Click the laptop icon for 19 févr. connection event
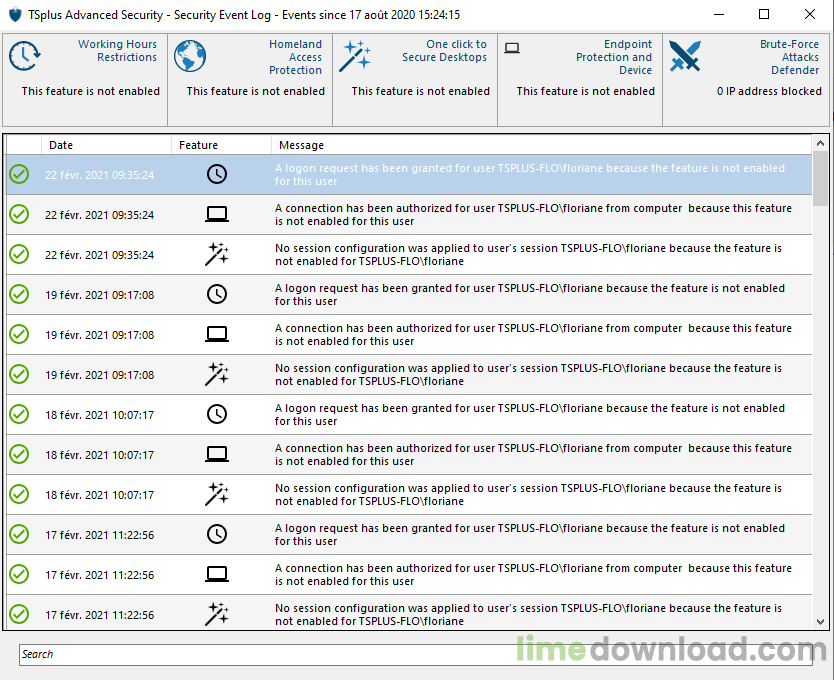This screenshot has height=680, width=834. pos(217,334)
